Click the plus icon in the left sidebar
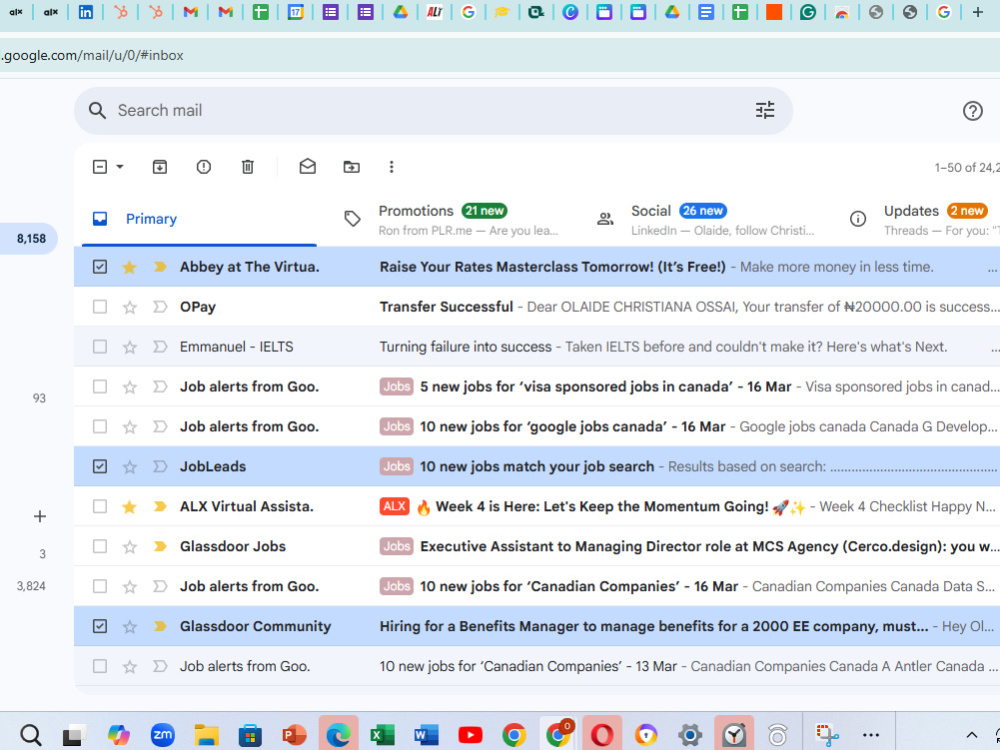 pos(40,516)
